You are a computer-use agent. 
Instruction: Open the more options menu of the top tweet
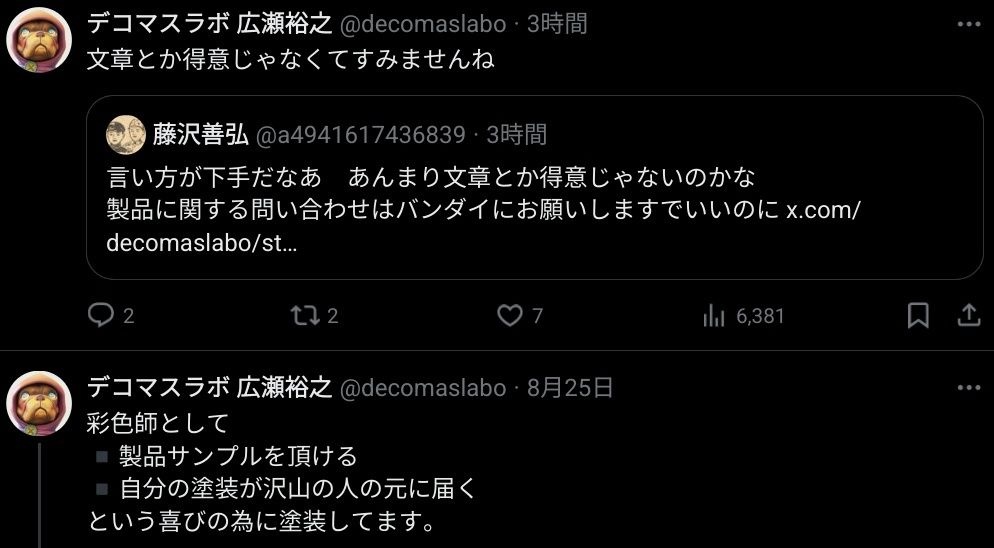969,25
